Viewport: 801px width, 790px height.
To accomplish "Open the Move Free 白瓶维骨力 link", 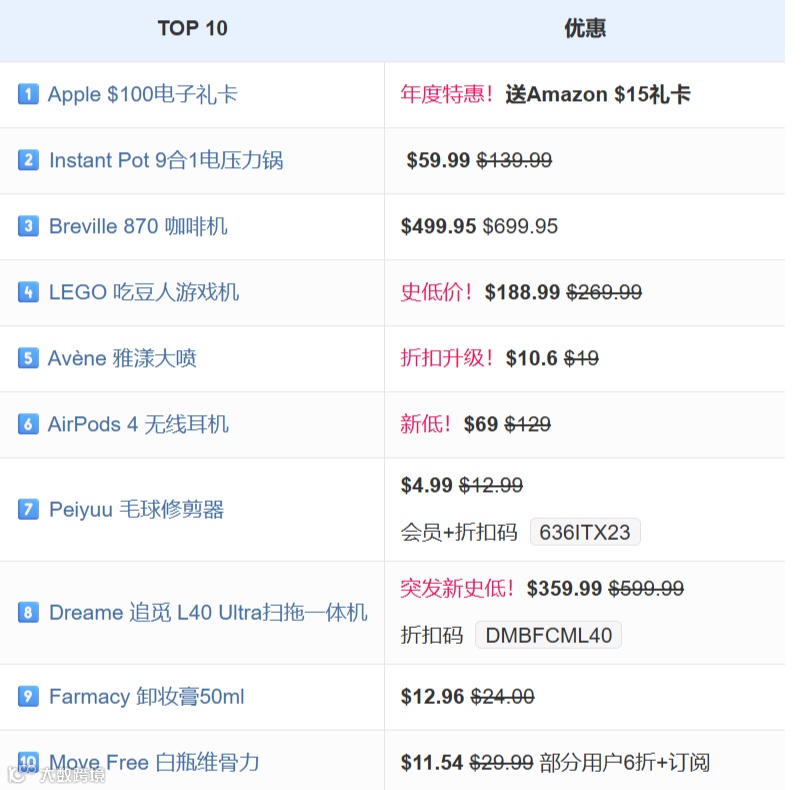I will 154,762.
